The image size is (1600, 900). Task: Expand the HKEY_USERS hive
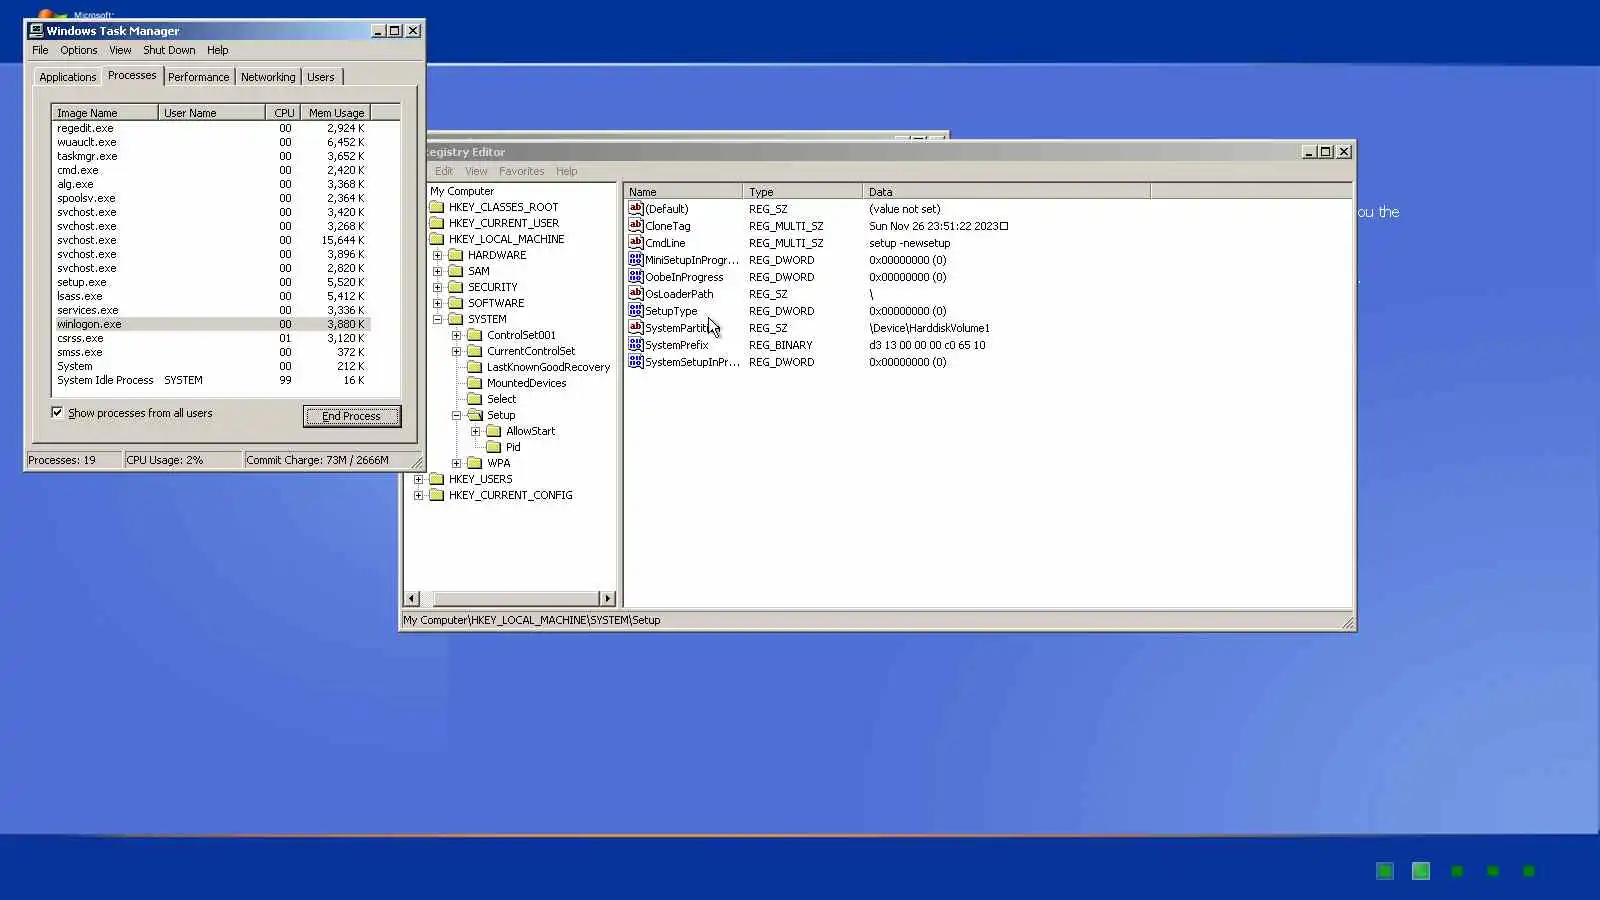tap(418, 479)
